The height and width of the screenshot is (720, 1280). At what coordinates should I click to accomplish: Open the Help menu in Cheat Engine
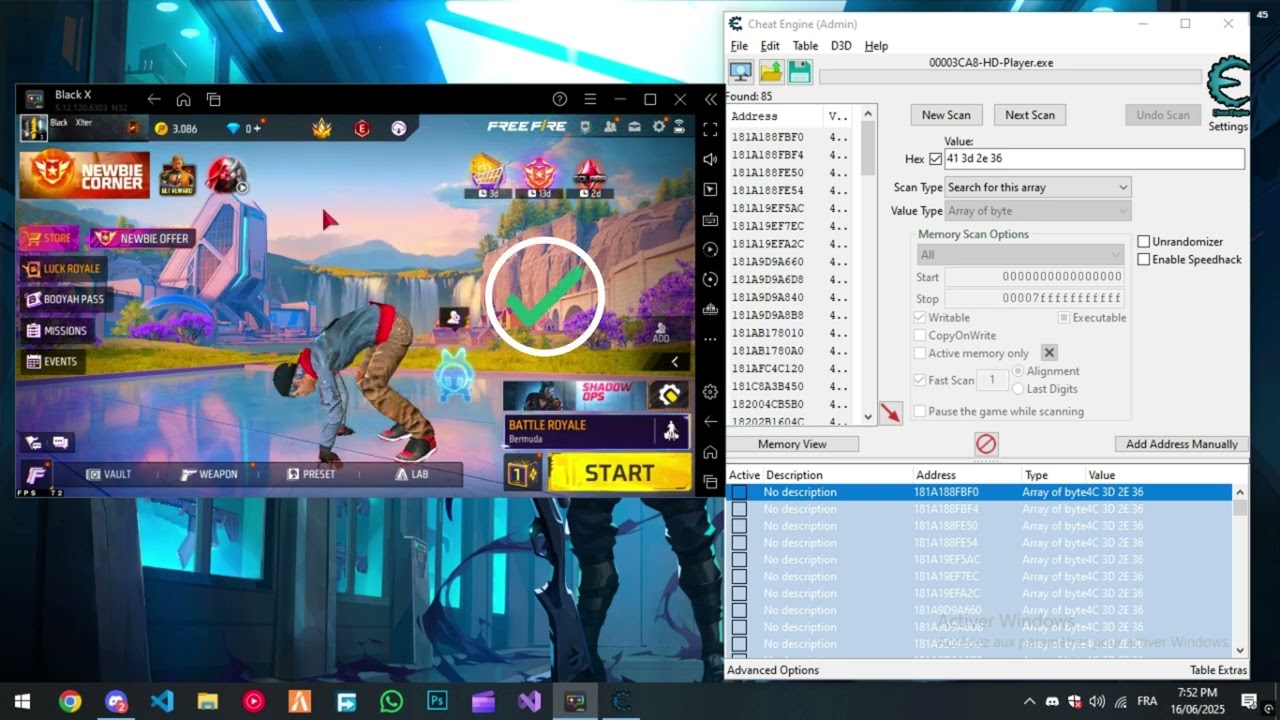coord(876,46)
